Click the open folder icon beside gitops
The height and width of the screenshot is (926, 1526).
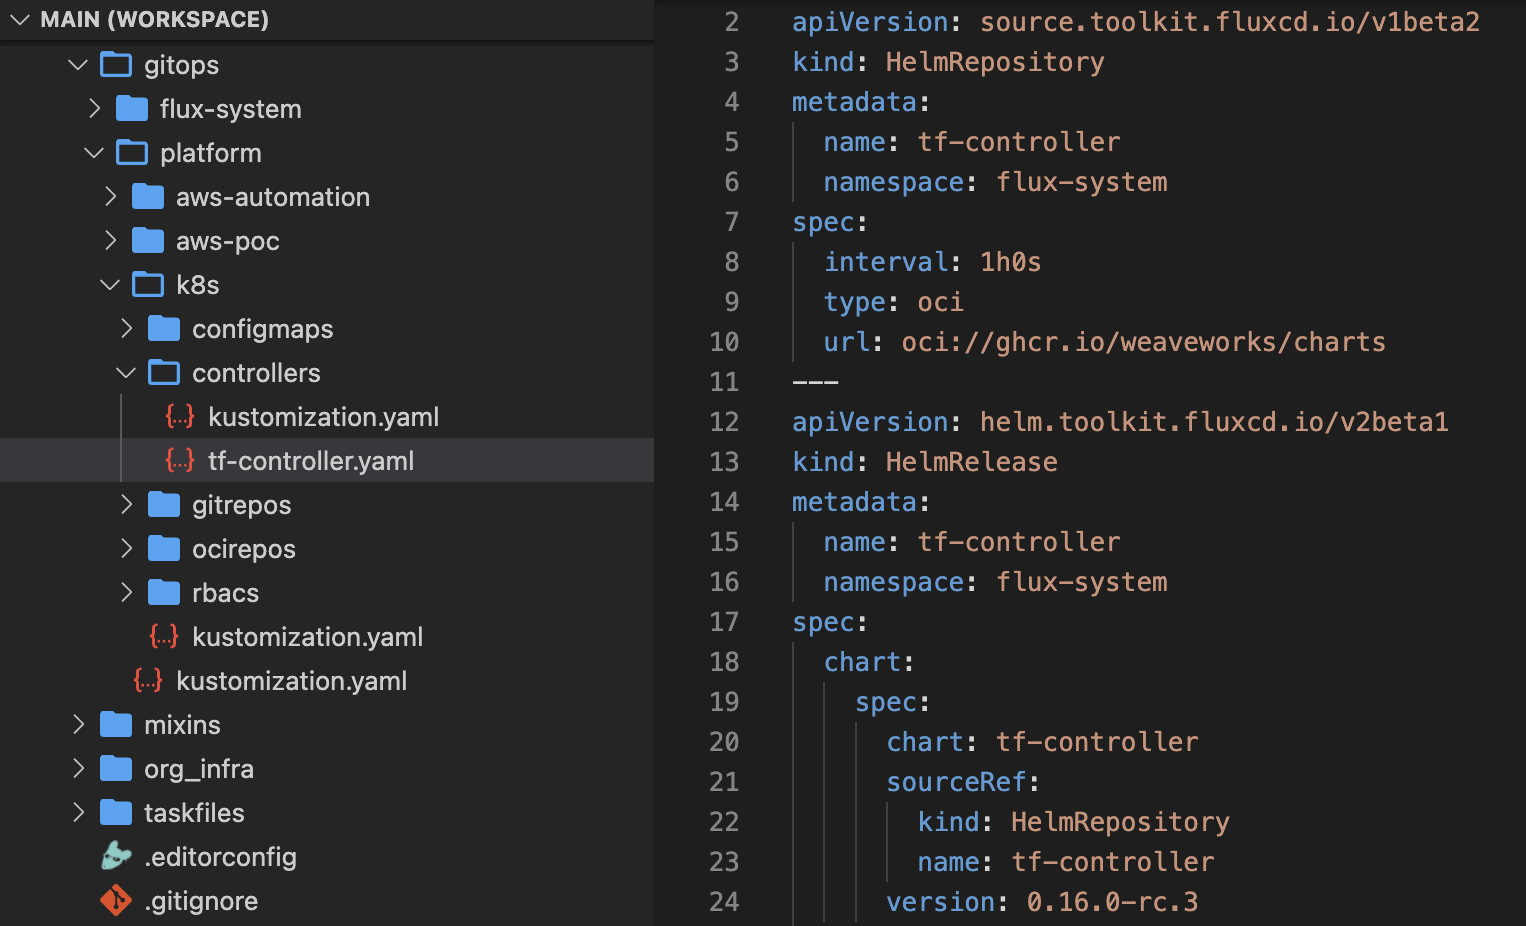pos(114,64)
